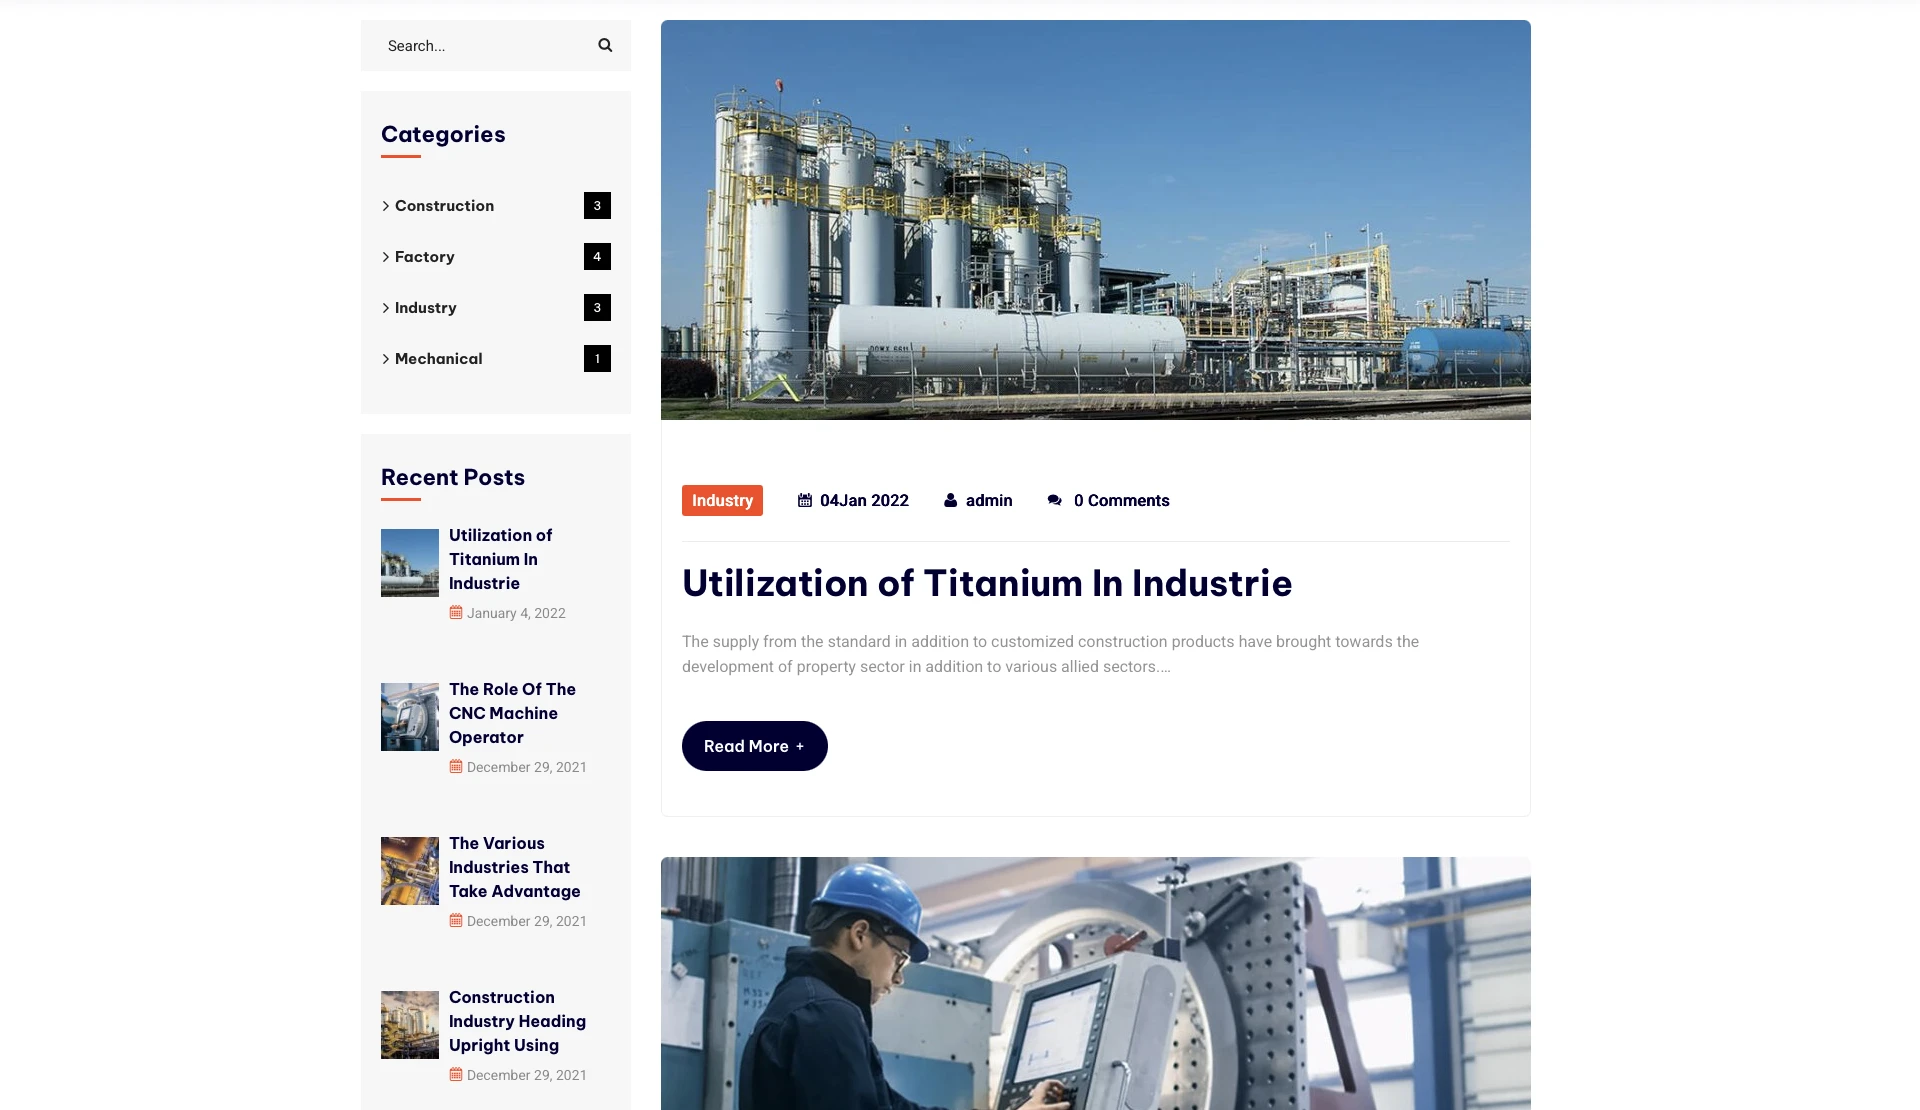1920x1110 pixels.
Task: Click the Construction category count badge
Action: coord(597,206)
